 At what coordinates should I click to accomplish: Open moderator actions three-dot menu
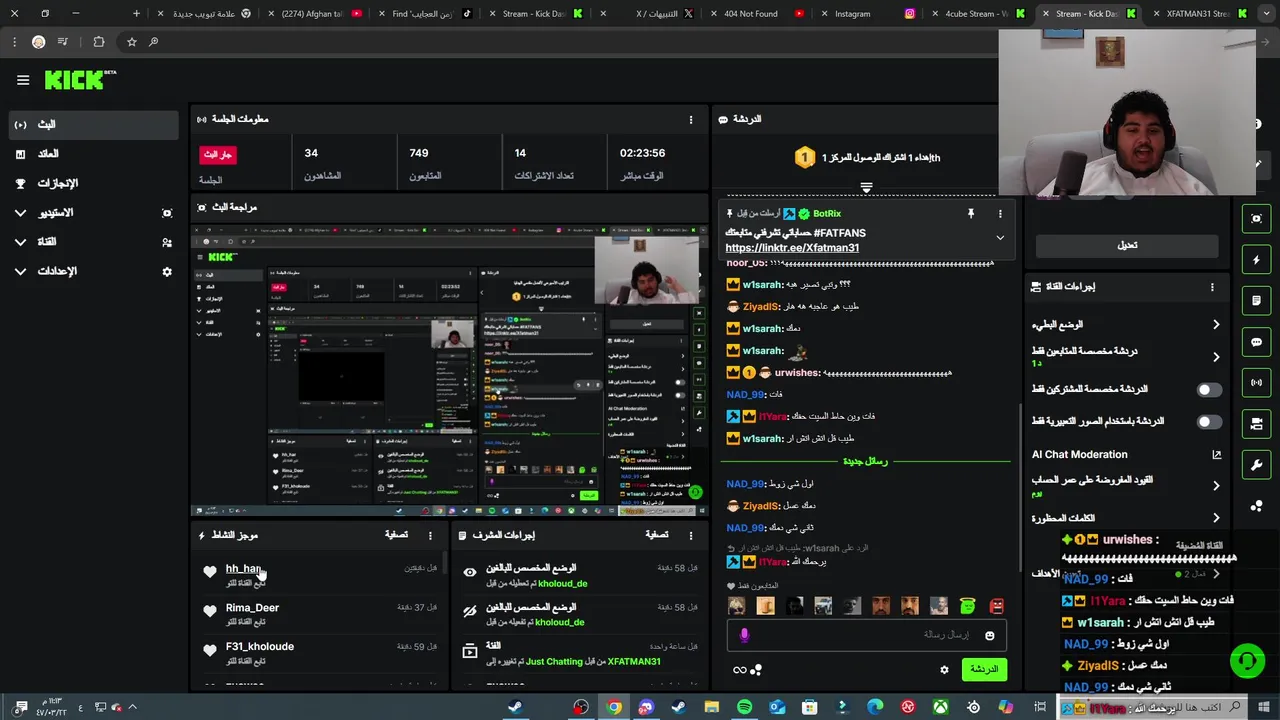[690, 536]
